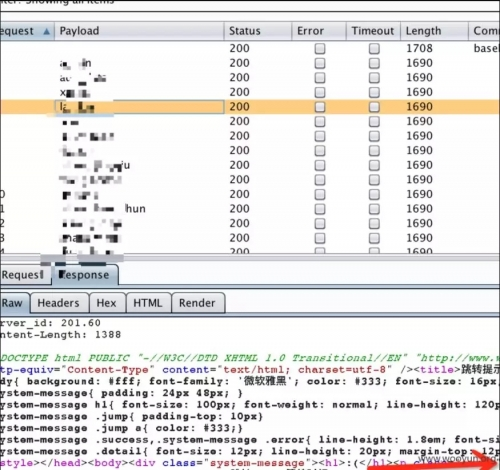
Task: Select the first result row with length 1708
Action: (x=250, y=49)
